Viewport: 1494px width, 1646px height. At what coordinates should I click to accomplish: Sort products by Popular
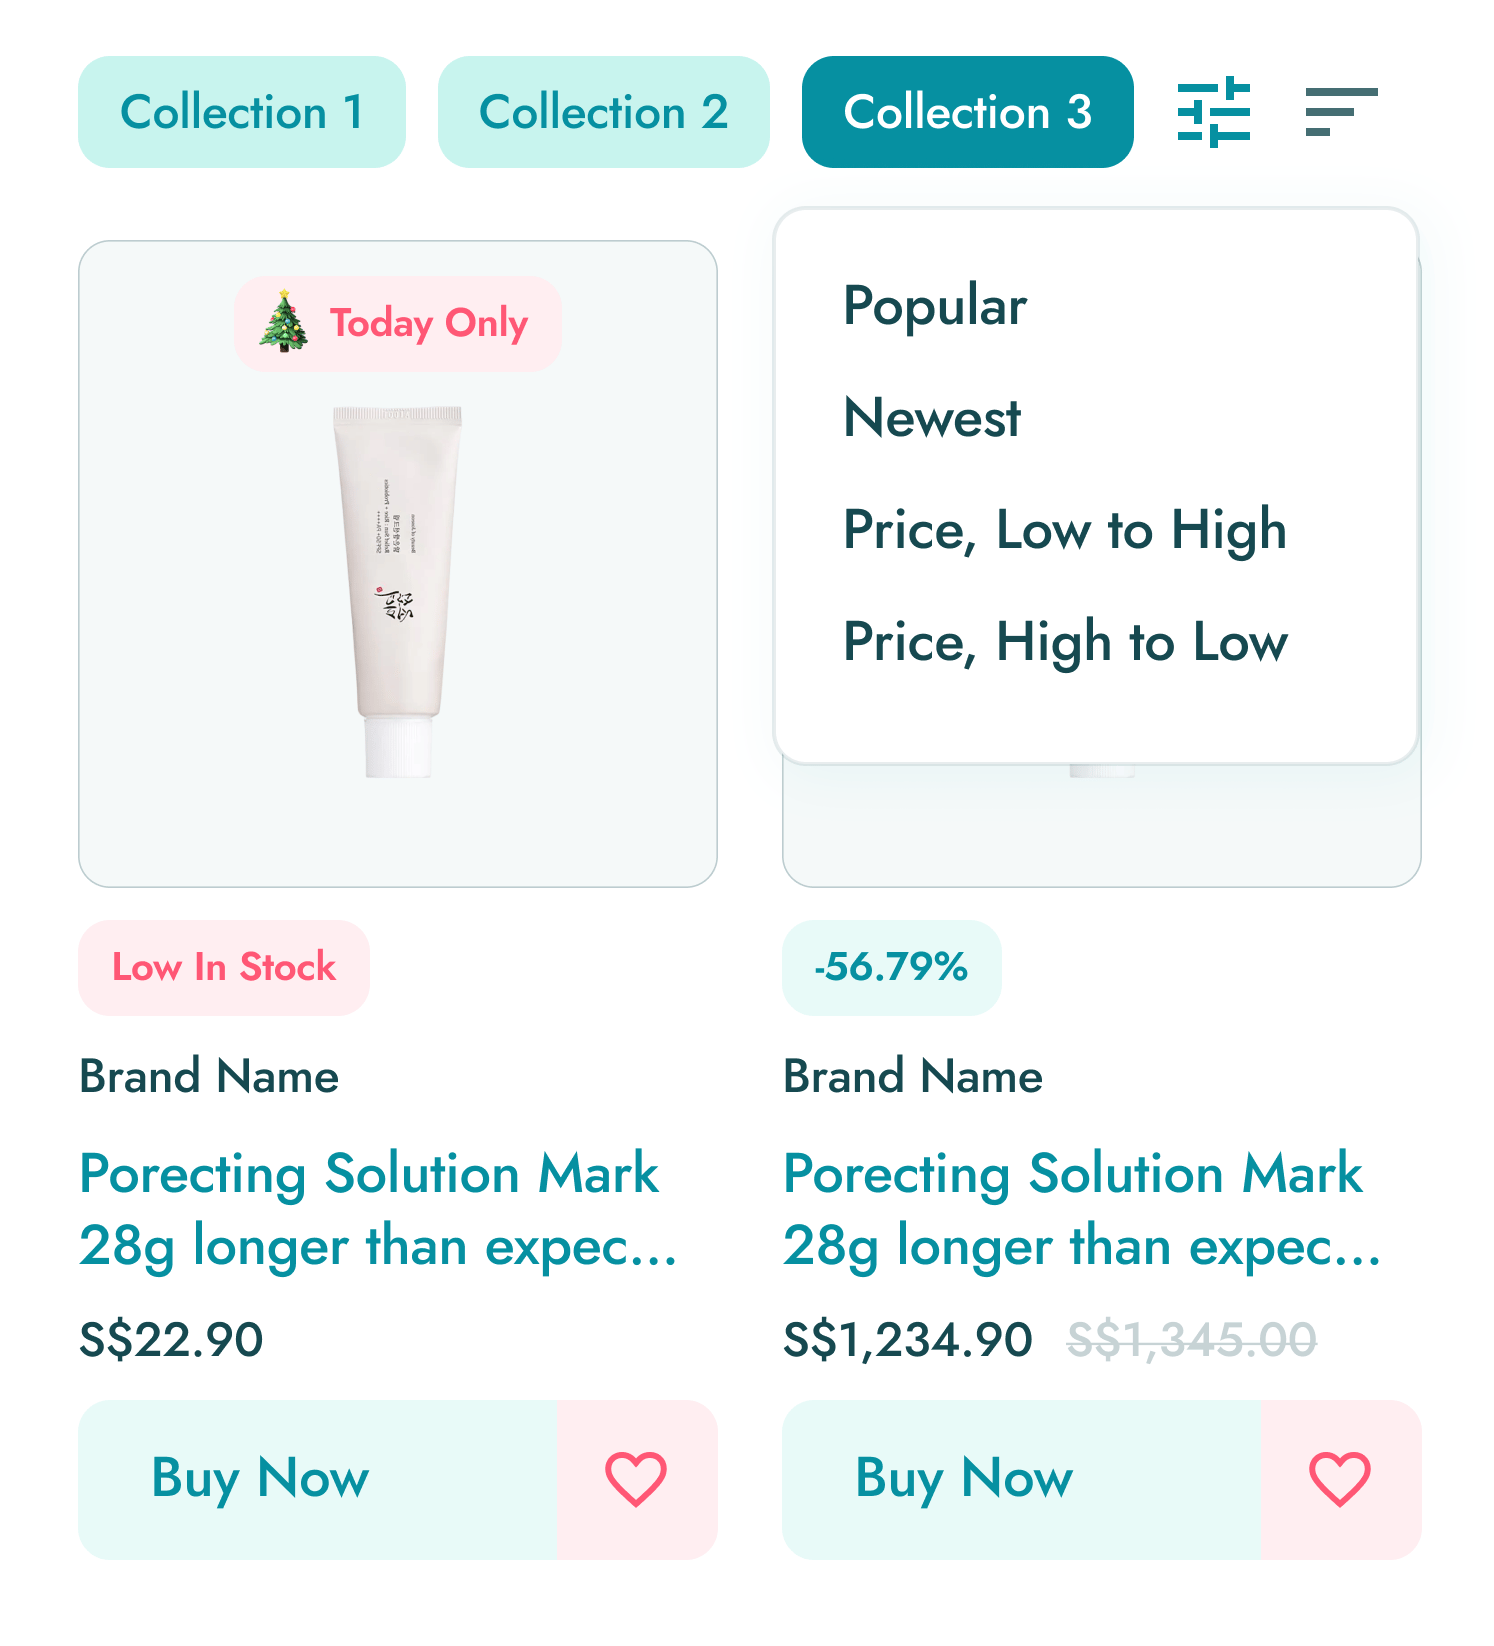point(935,306)
